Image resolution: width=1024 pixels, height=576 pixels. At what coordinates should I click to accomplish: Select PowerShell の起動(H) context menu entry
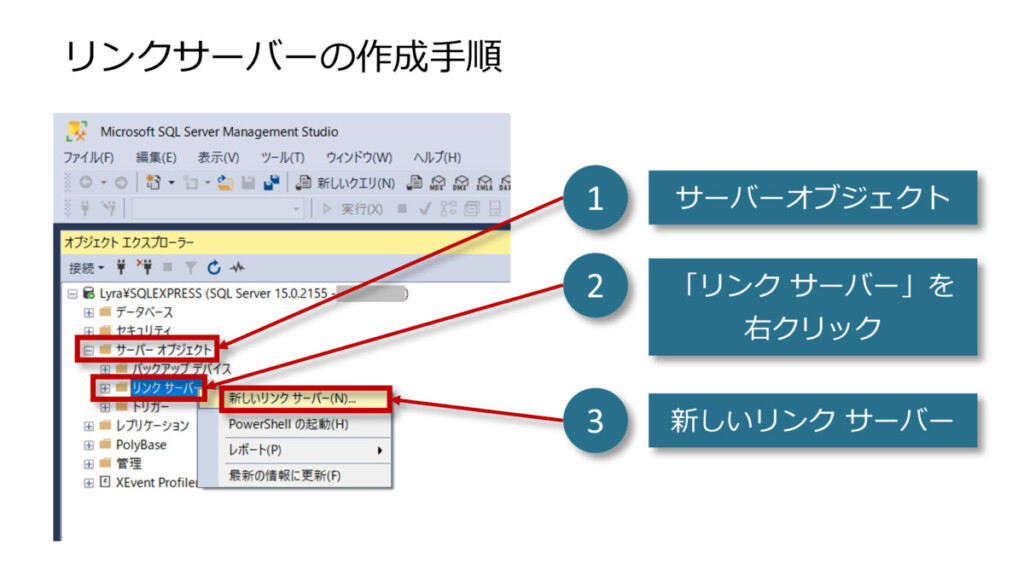288,424
